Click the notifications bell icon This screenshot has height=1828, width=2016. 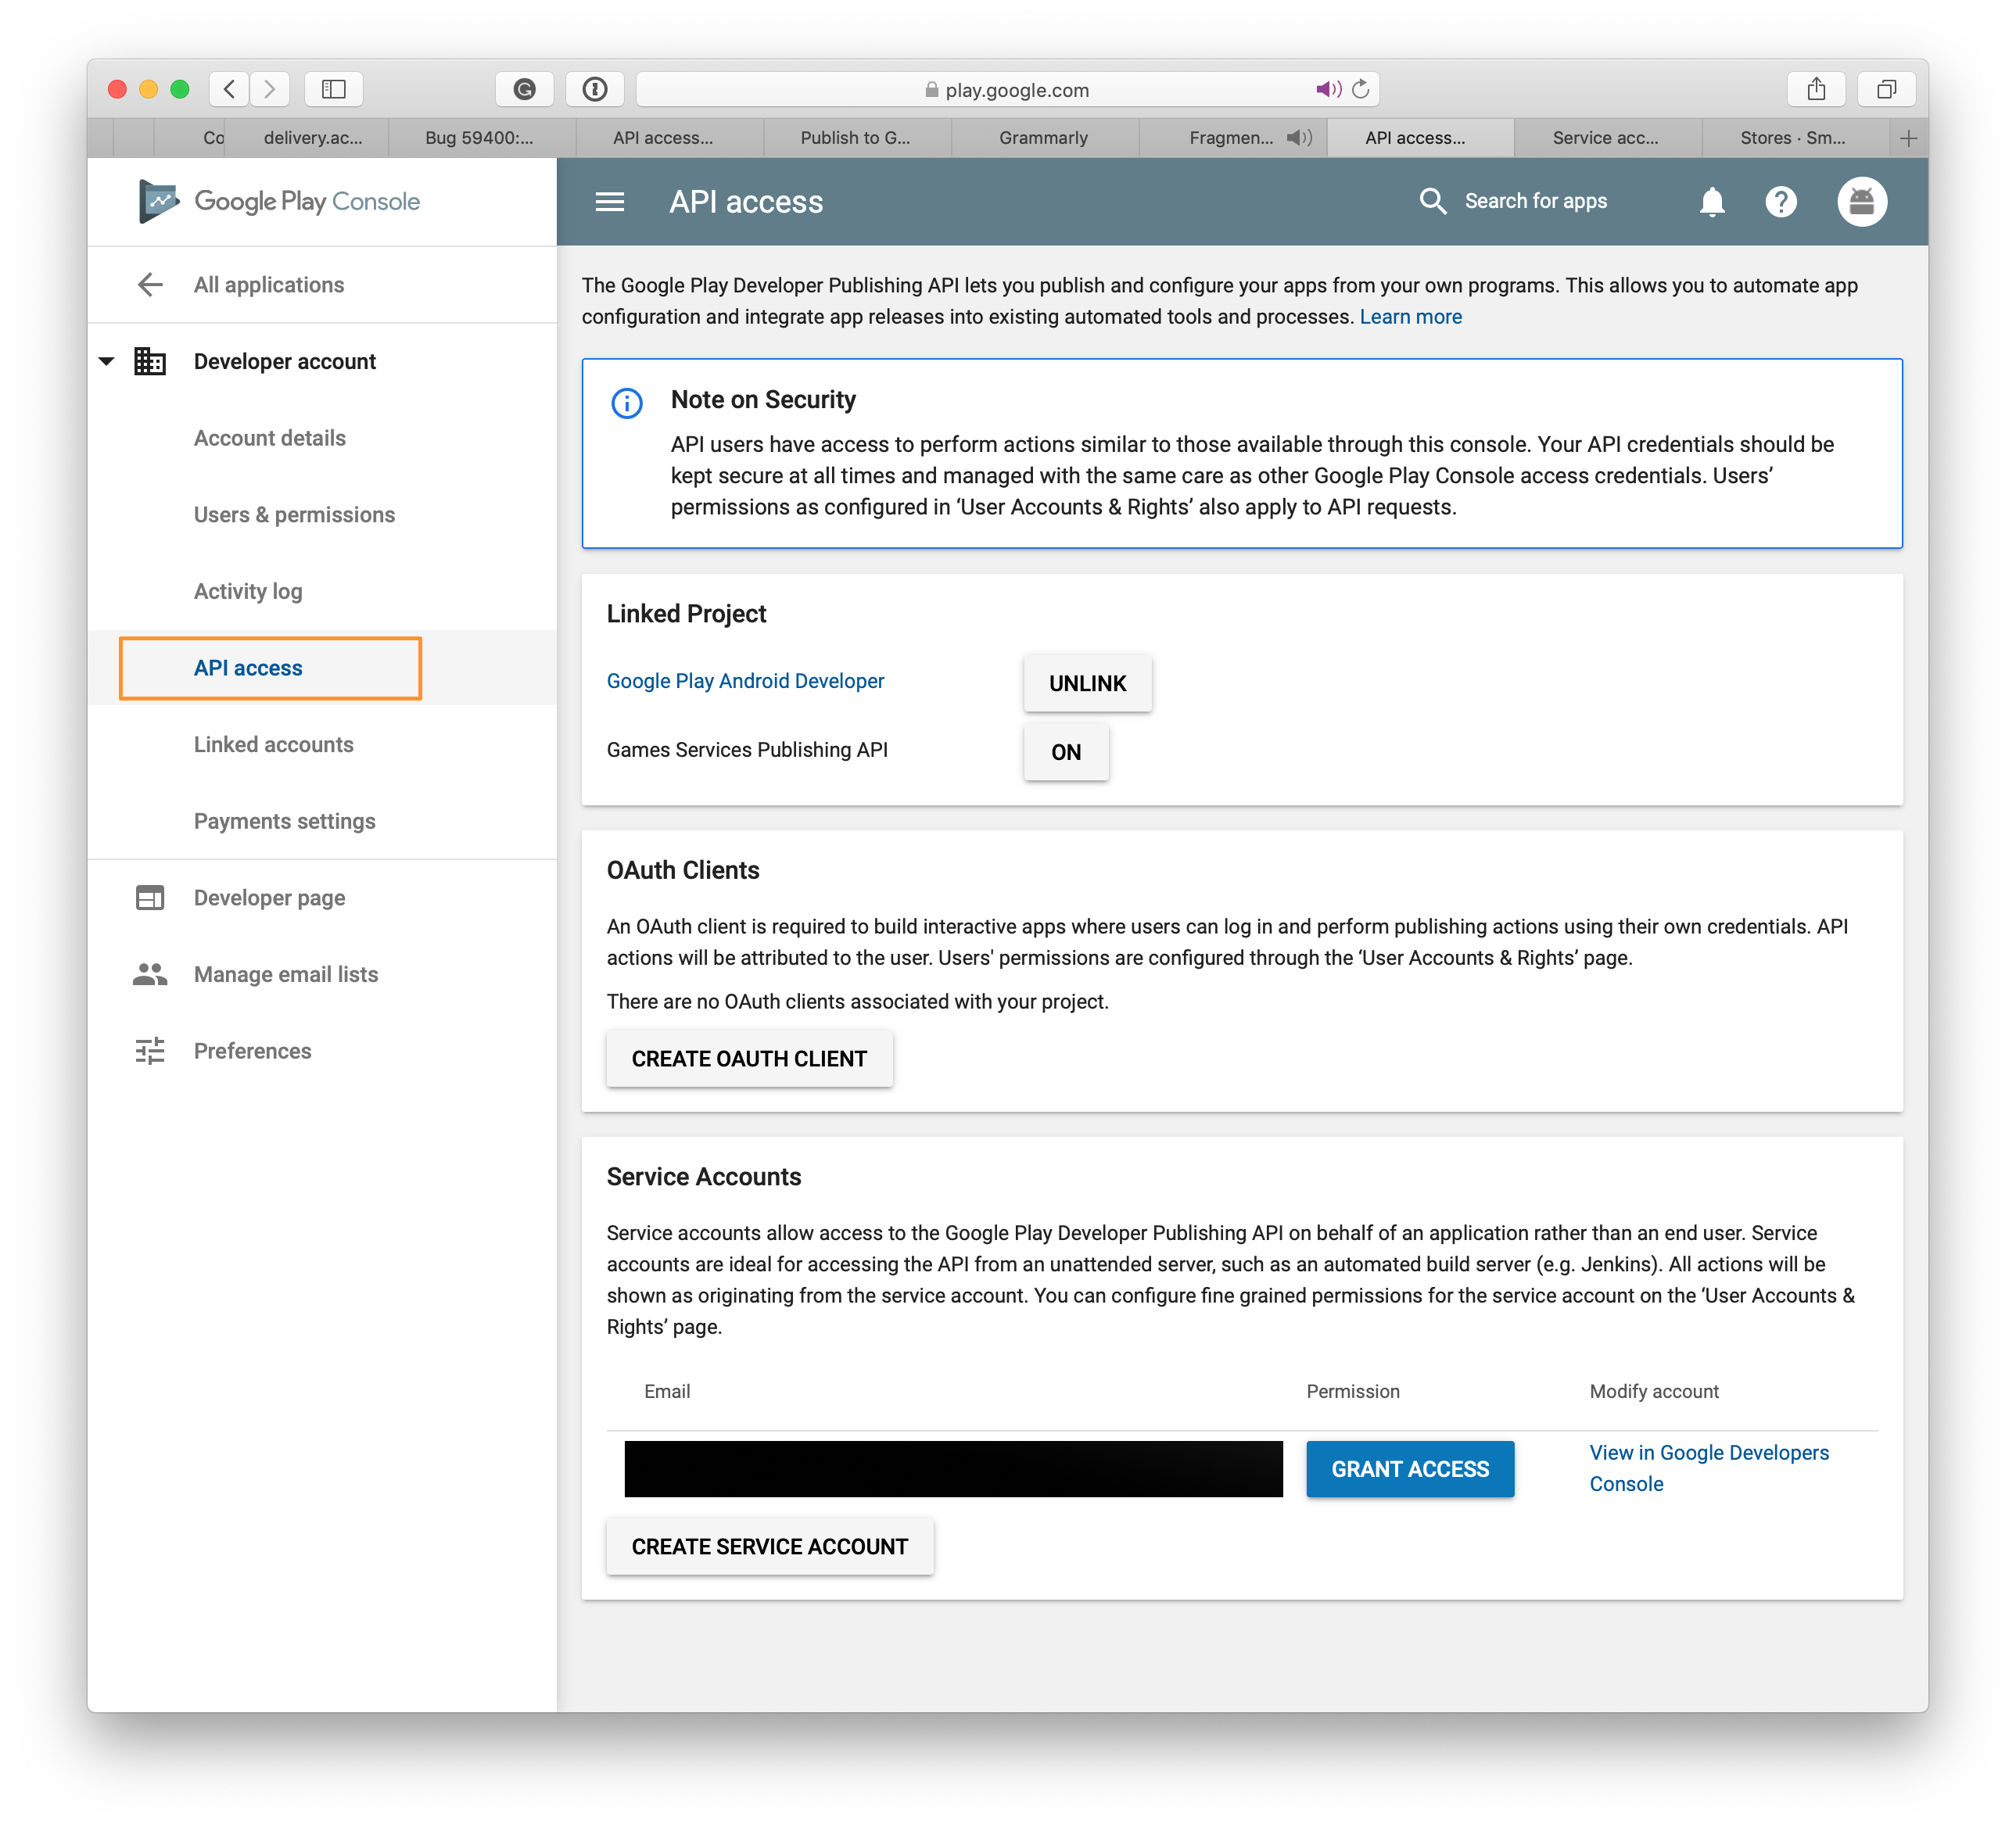coord(1714,200)
